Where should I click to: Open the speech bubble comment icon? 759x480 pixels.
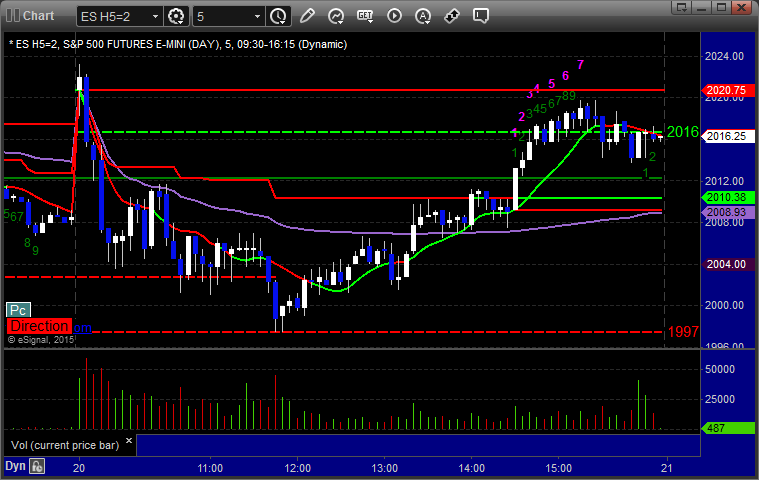[x=481, y=16]
